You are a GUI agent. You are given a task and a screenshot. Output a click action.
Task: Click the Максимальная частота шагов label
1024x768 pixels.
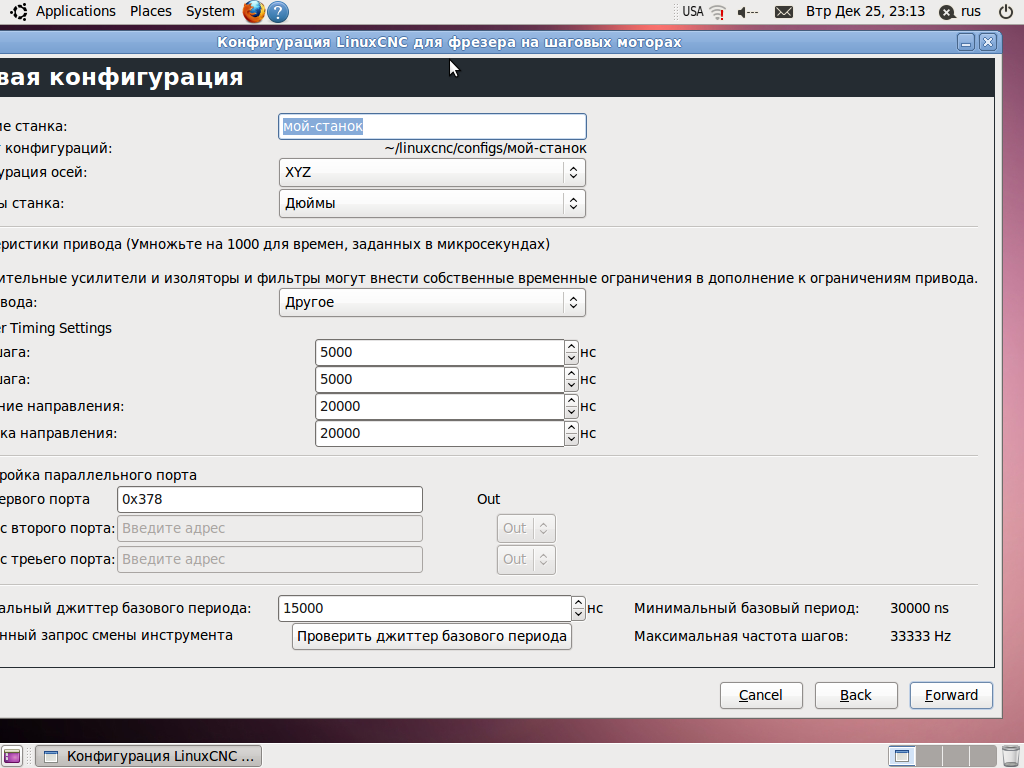(x=741, y=636)
